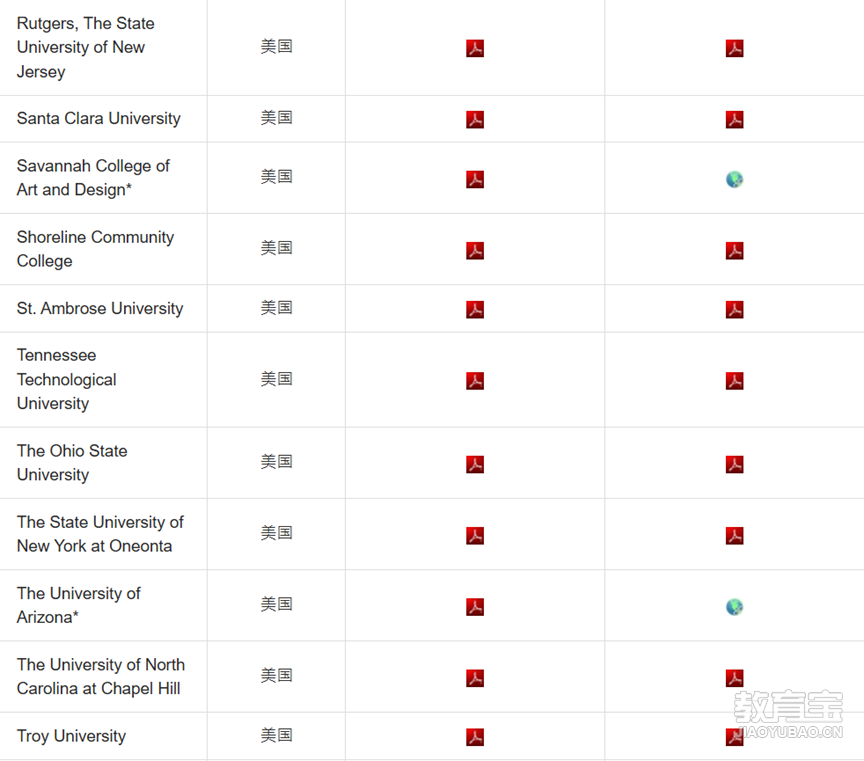Open first PDF for Savannah College of Art
The image size is (864, 761).
tap(475, 180)
